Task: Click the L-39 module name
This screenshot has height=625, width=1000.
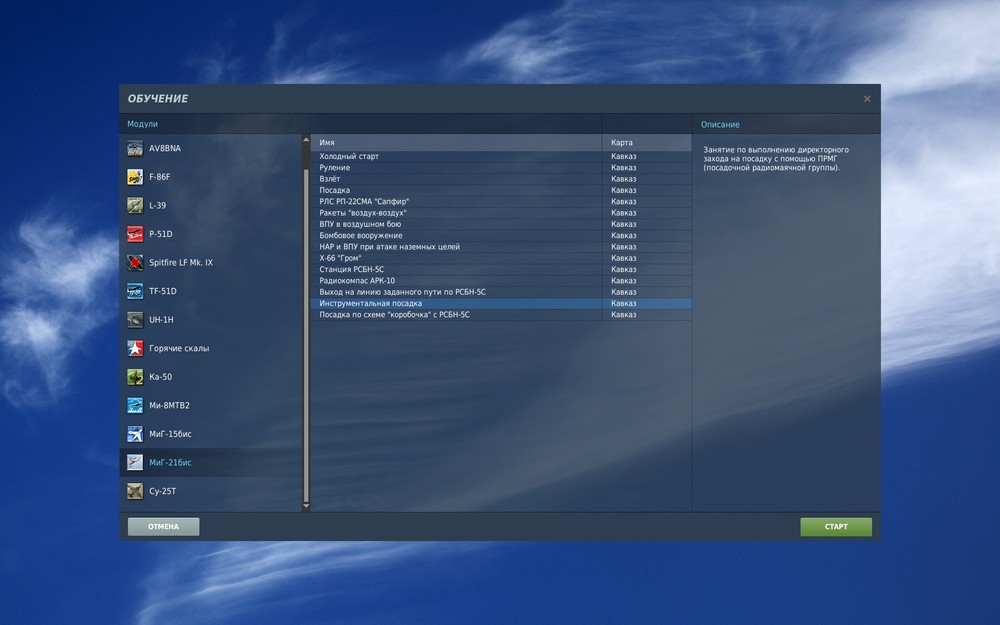Action: pos(157,205)
